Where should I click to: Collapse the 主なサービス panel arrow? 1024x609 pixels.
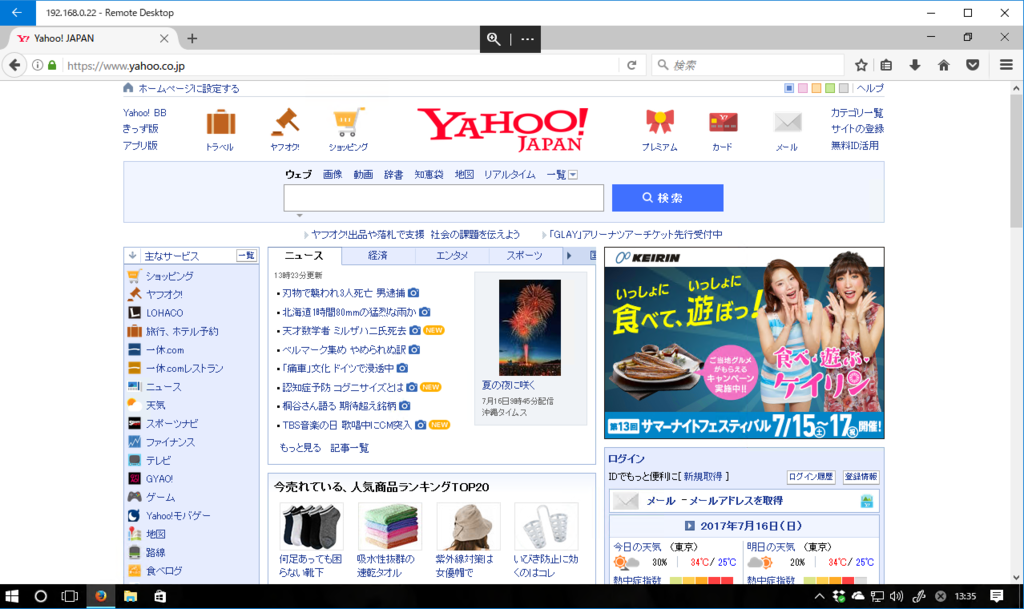[133, 256]
